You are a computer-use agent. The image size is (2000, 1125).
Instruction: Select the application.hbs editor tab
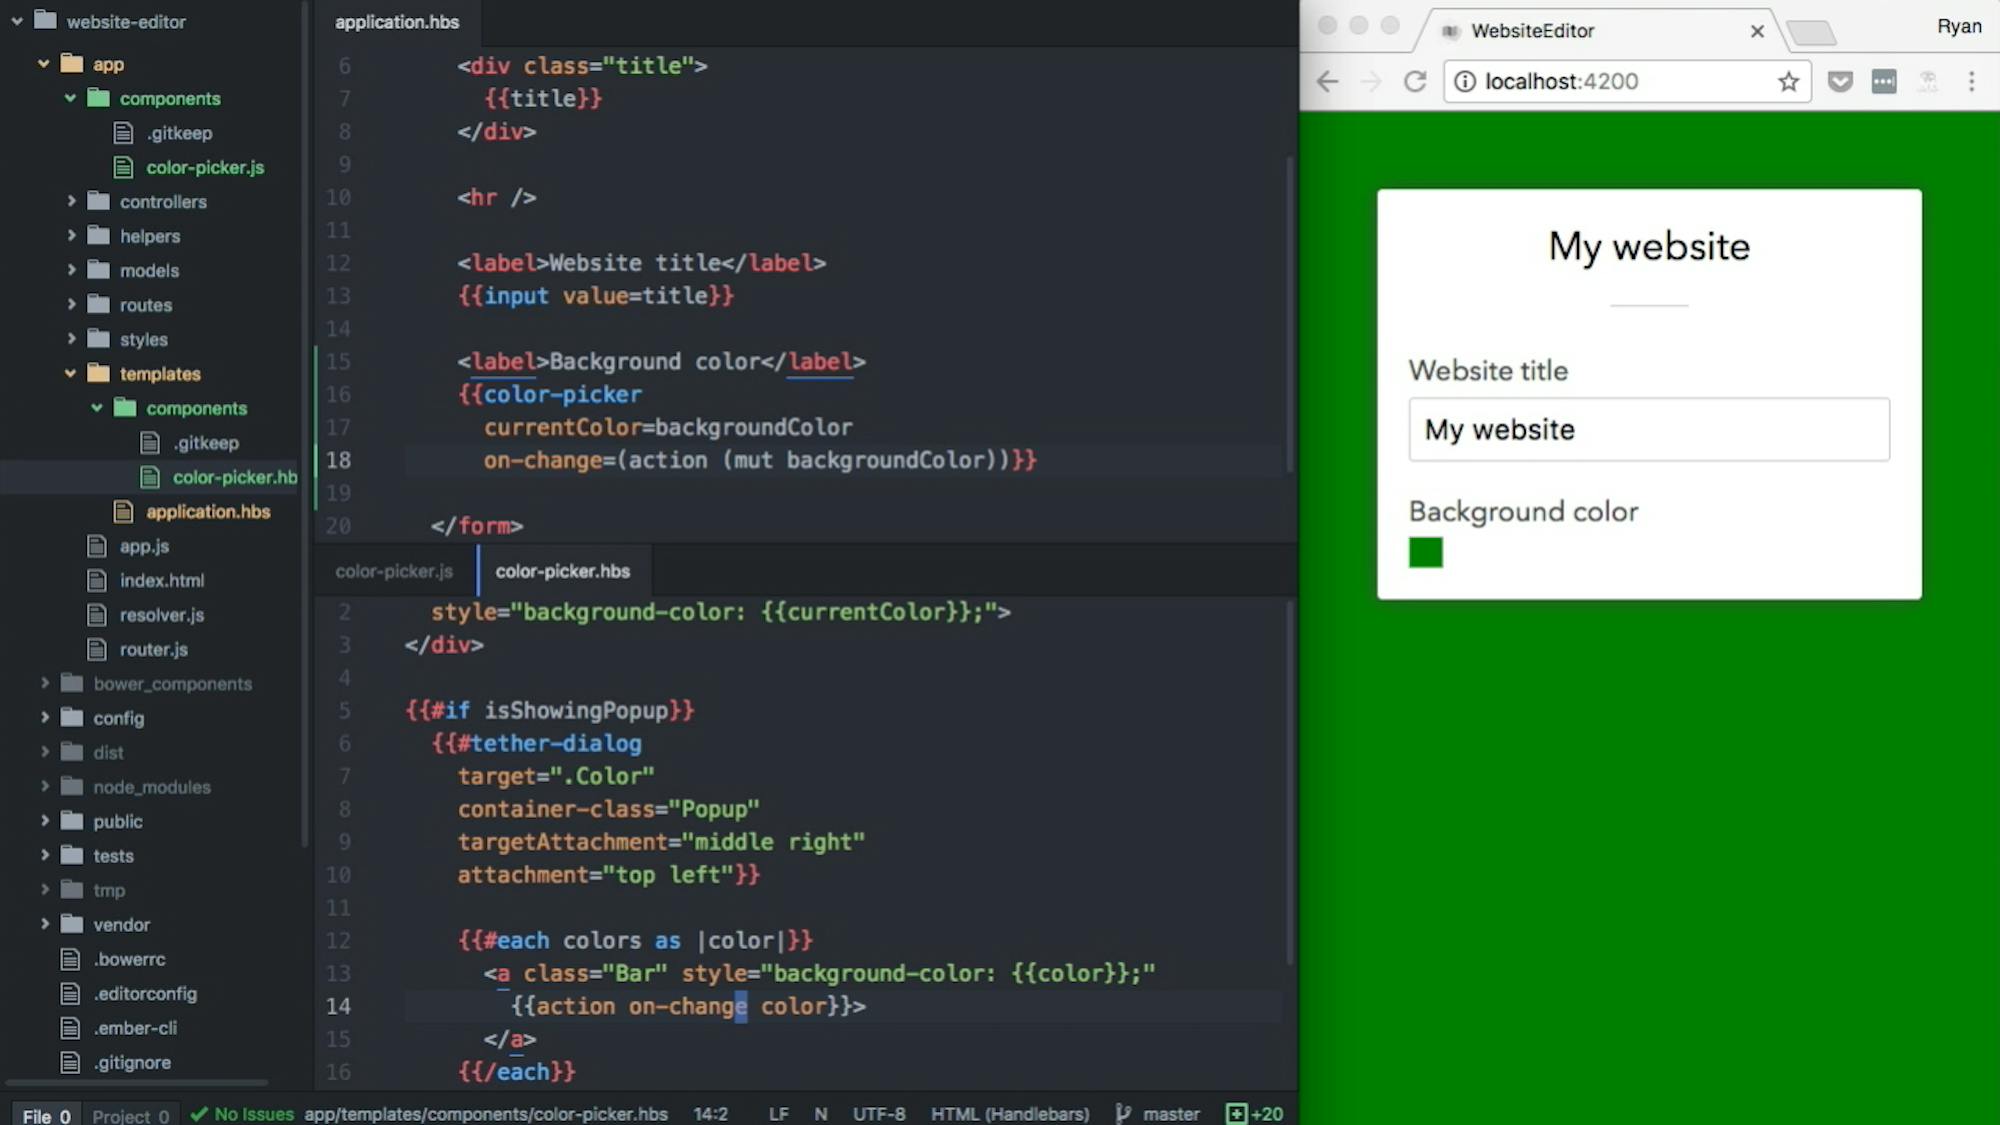tap(397, 22)
